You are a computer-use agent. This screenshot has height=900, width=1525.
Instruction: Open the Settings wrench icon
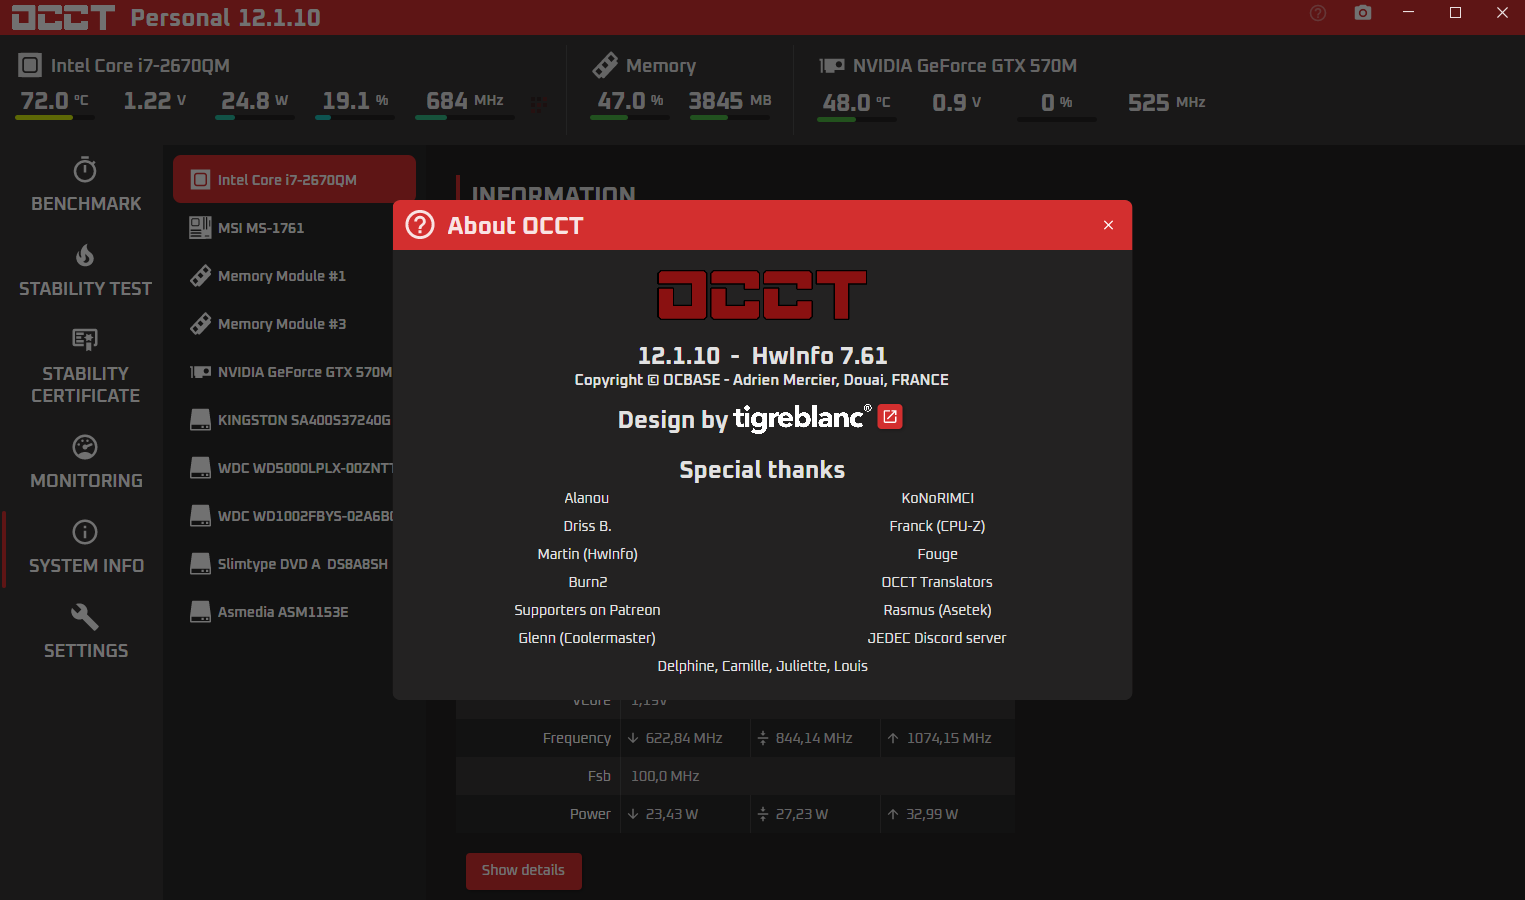click(85, 617)
